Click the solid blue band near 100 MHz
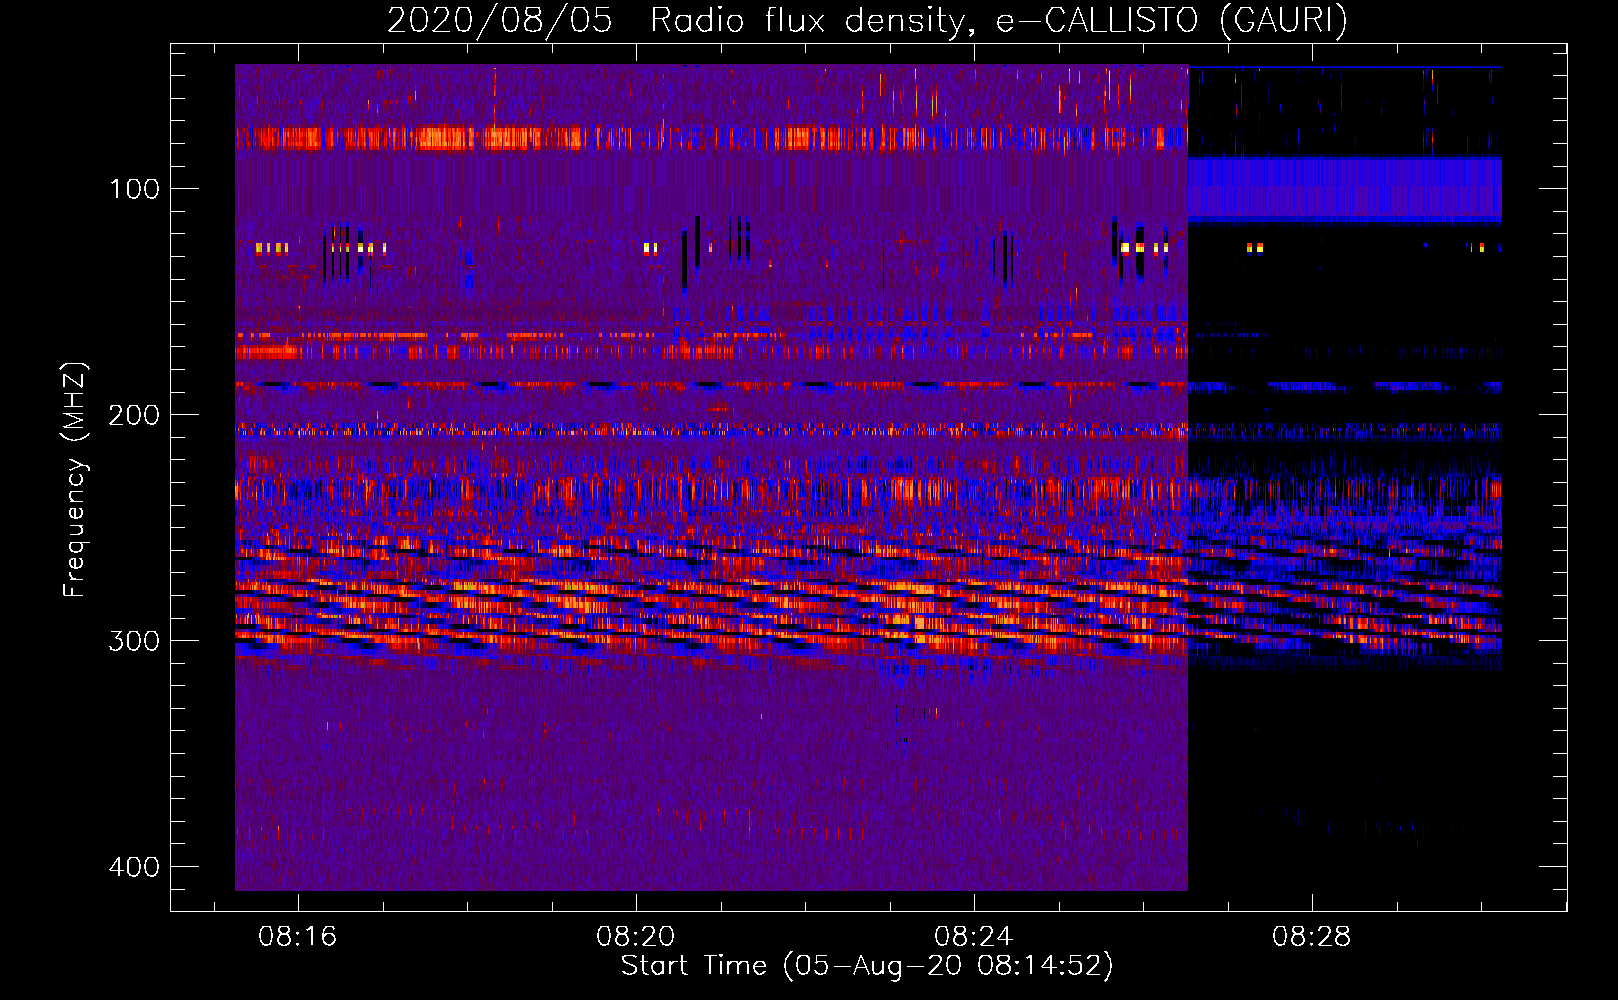 (1345, 189)
